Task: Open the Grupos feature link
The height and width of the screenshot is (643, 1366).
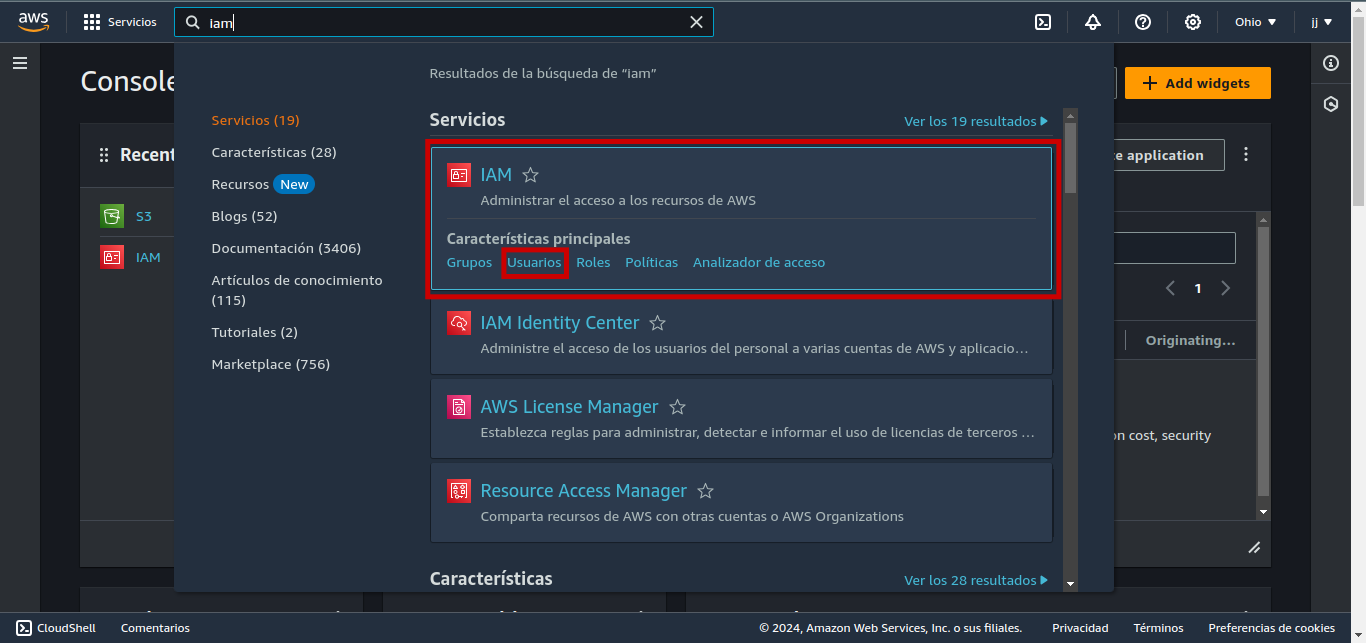Action: tap(469, 262)
